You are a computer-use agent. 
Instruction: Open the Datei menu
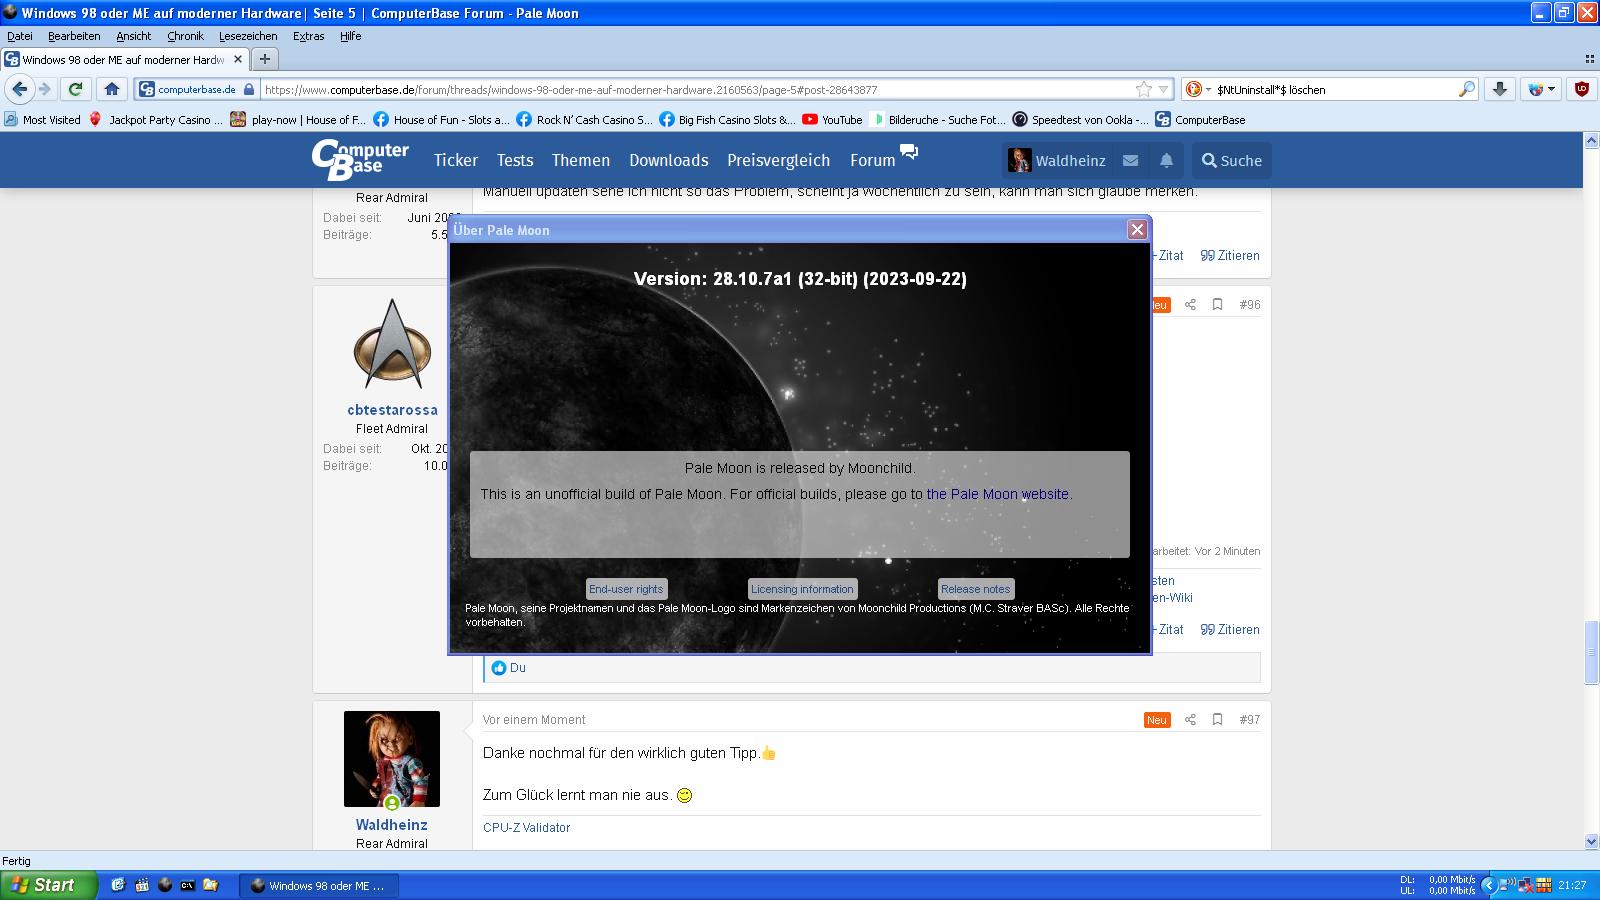20,36
